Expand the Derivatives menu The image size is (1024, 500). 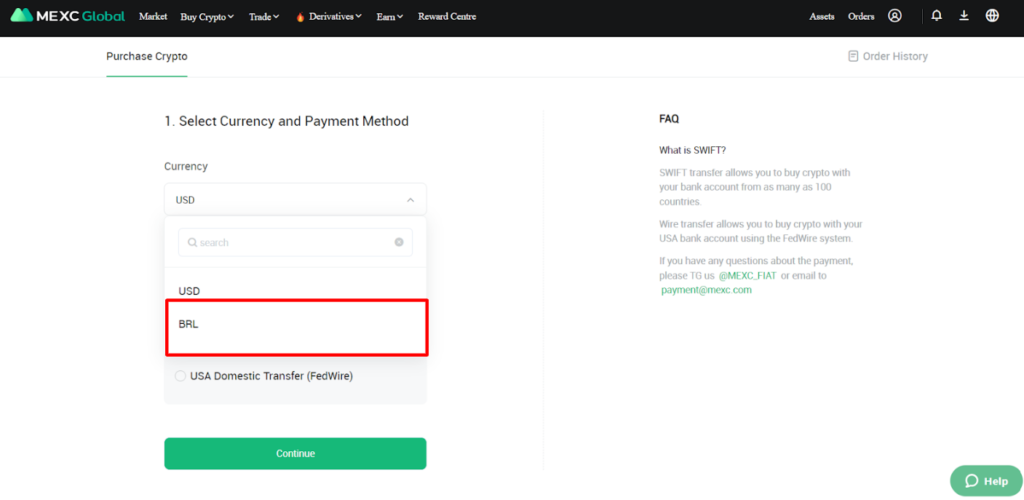coord(328,16)
